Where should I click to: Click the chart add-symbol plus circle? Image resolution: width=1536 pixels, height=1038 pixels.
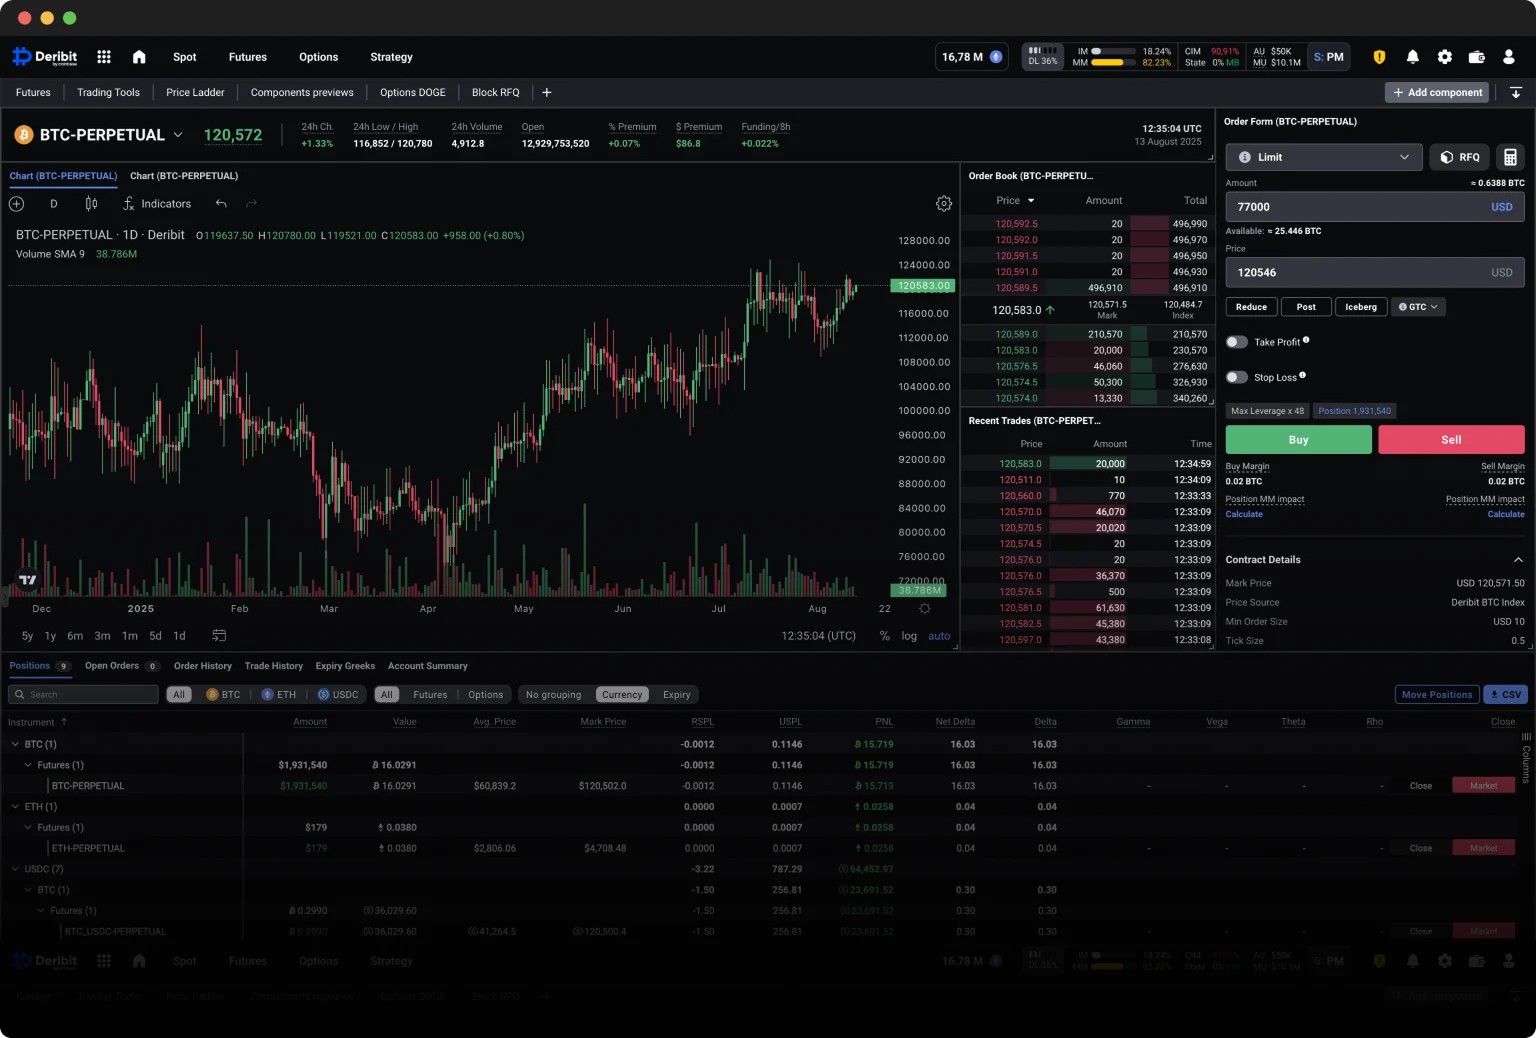(16, 204)
